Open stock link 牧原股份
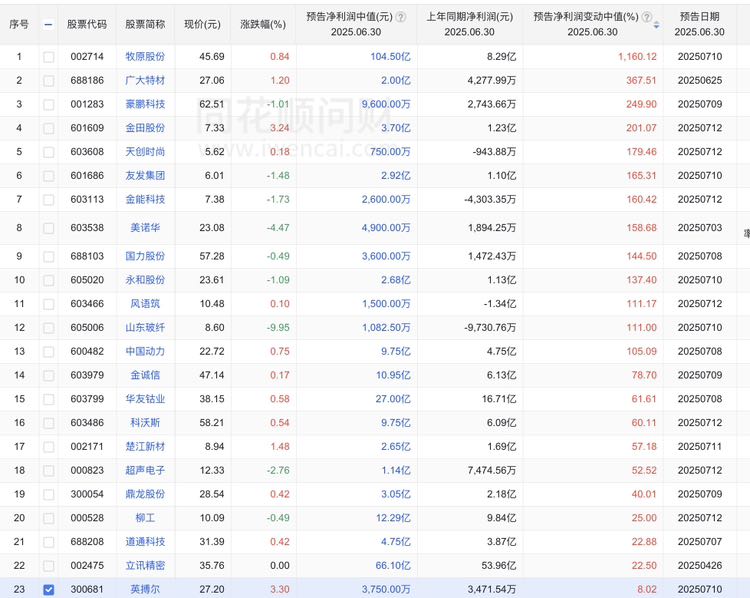 click(145, 56)
